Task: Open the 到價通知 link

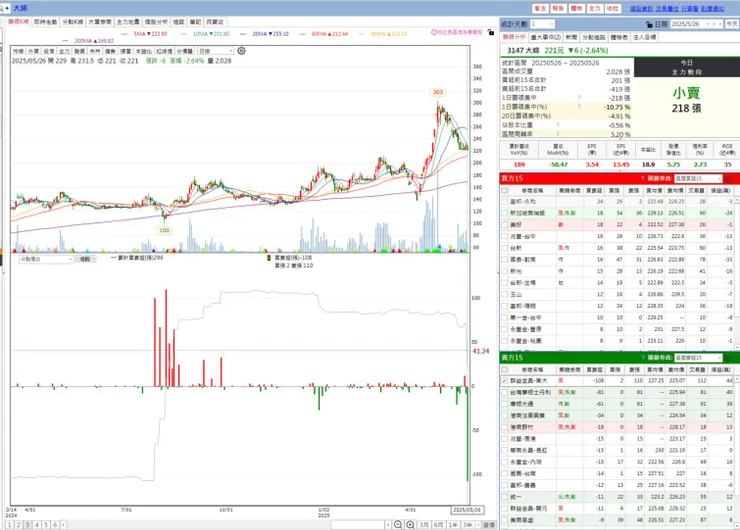Action: click(x=712, y=8)
